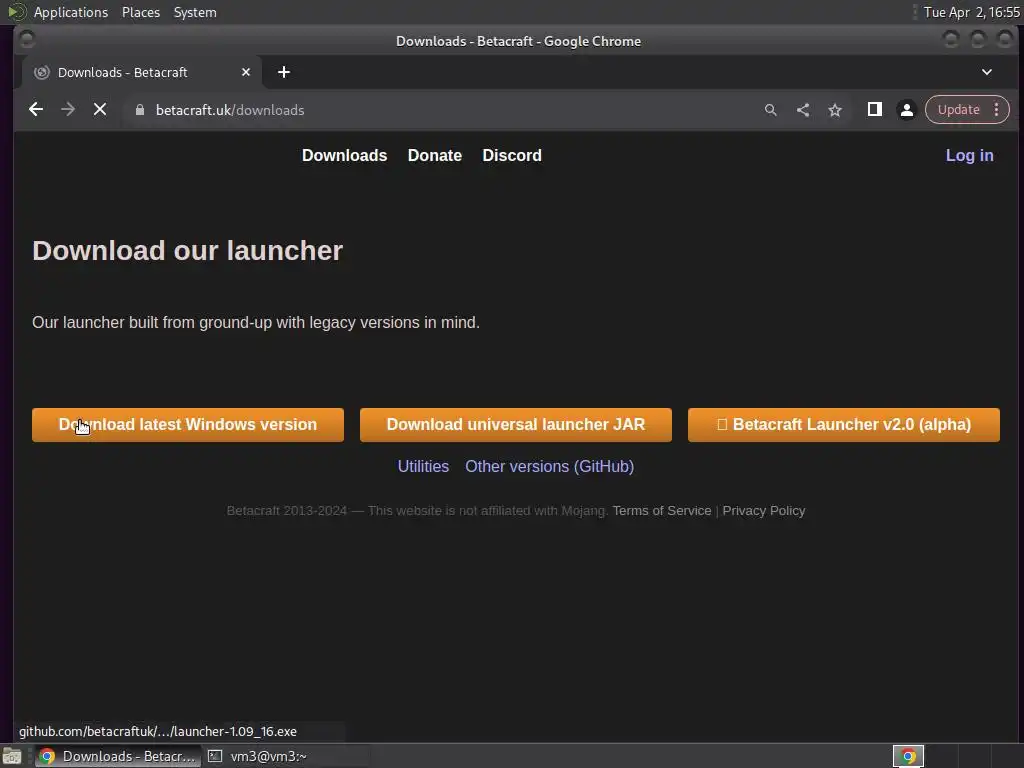View site security lock information
This screenshot has width=1024, height=768.
coord(139,110)
